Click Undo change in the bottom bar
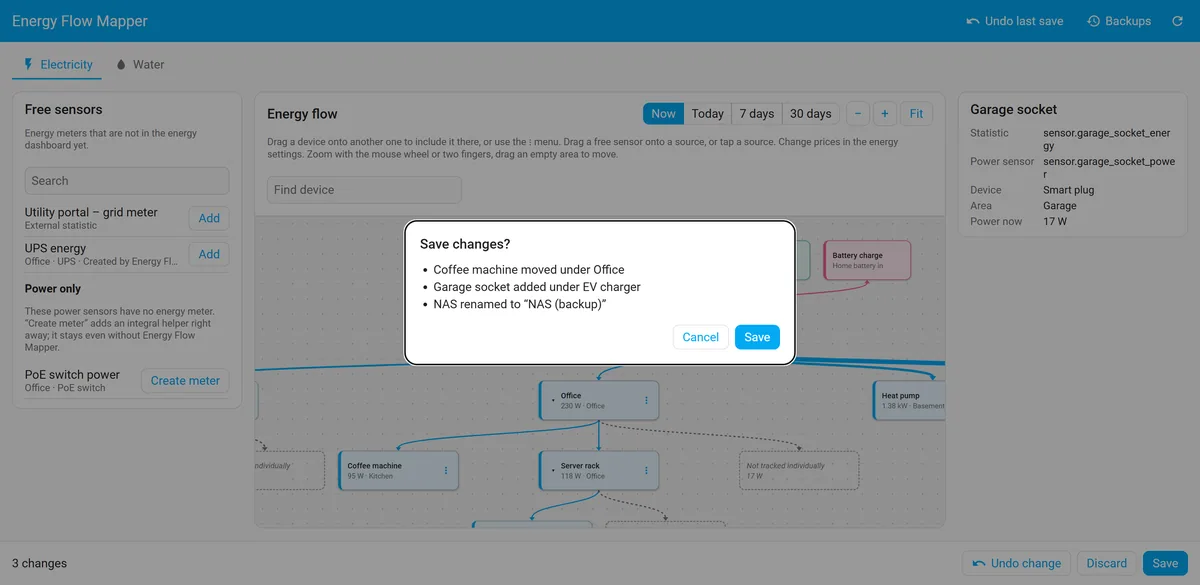This screenshot has height=585, width=1200. click(1016, 563)
